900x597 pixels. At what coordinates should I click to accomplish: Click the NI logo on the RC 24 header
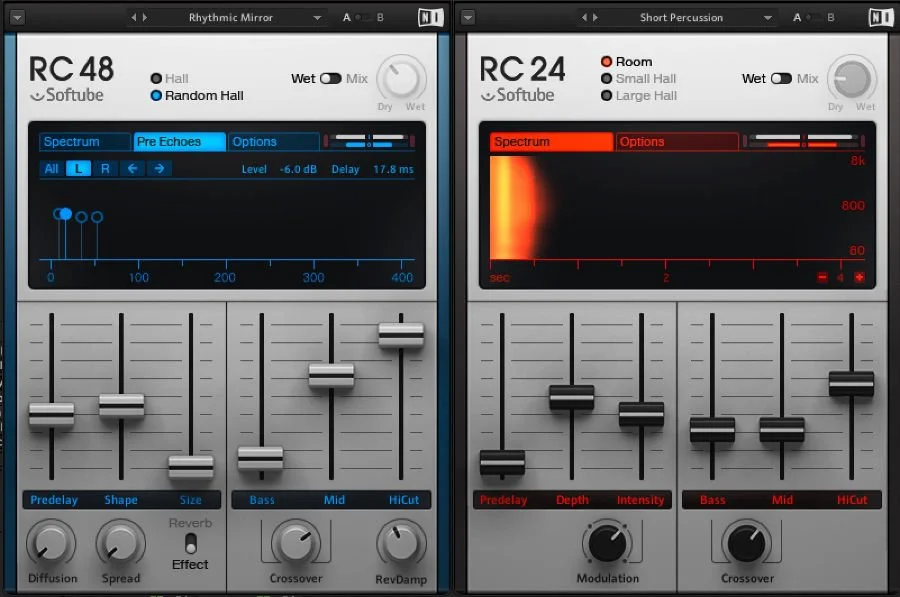[x=882, y=16]
